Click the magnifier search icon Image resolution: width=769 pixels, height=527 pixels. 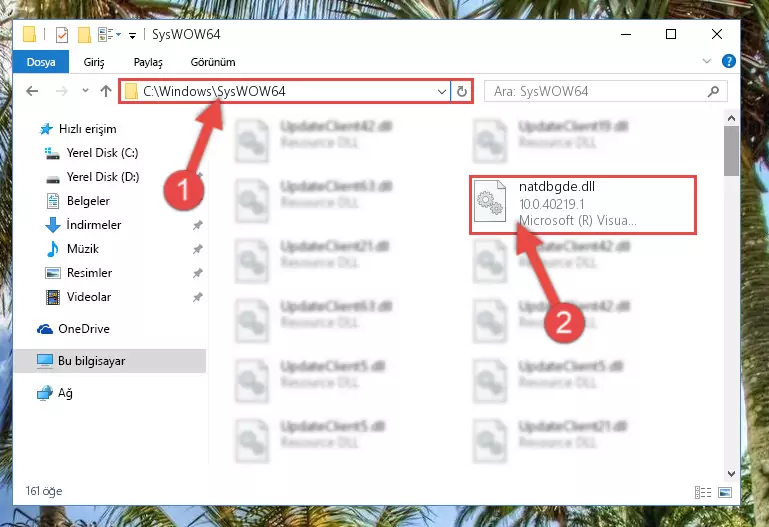[x=714, y=91]
